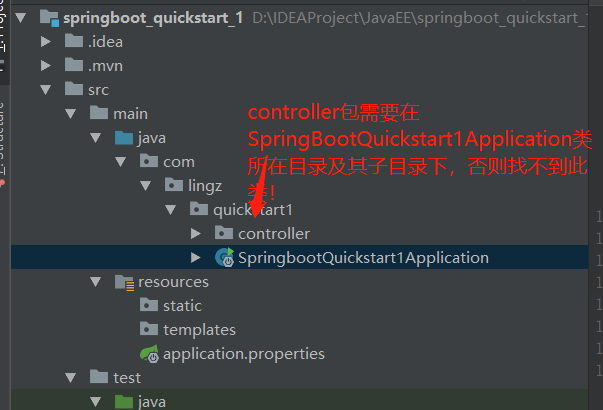Image resolution: width=603 pixels, height=410 pixels.
Task: Click the controller package icon
Action: coord(224,233)
